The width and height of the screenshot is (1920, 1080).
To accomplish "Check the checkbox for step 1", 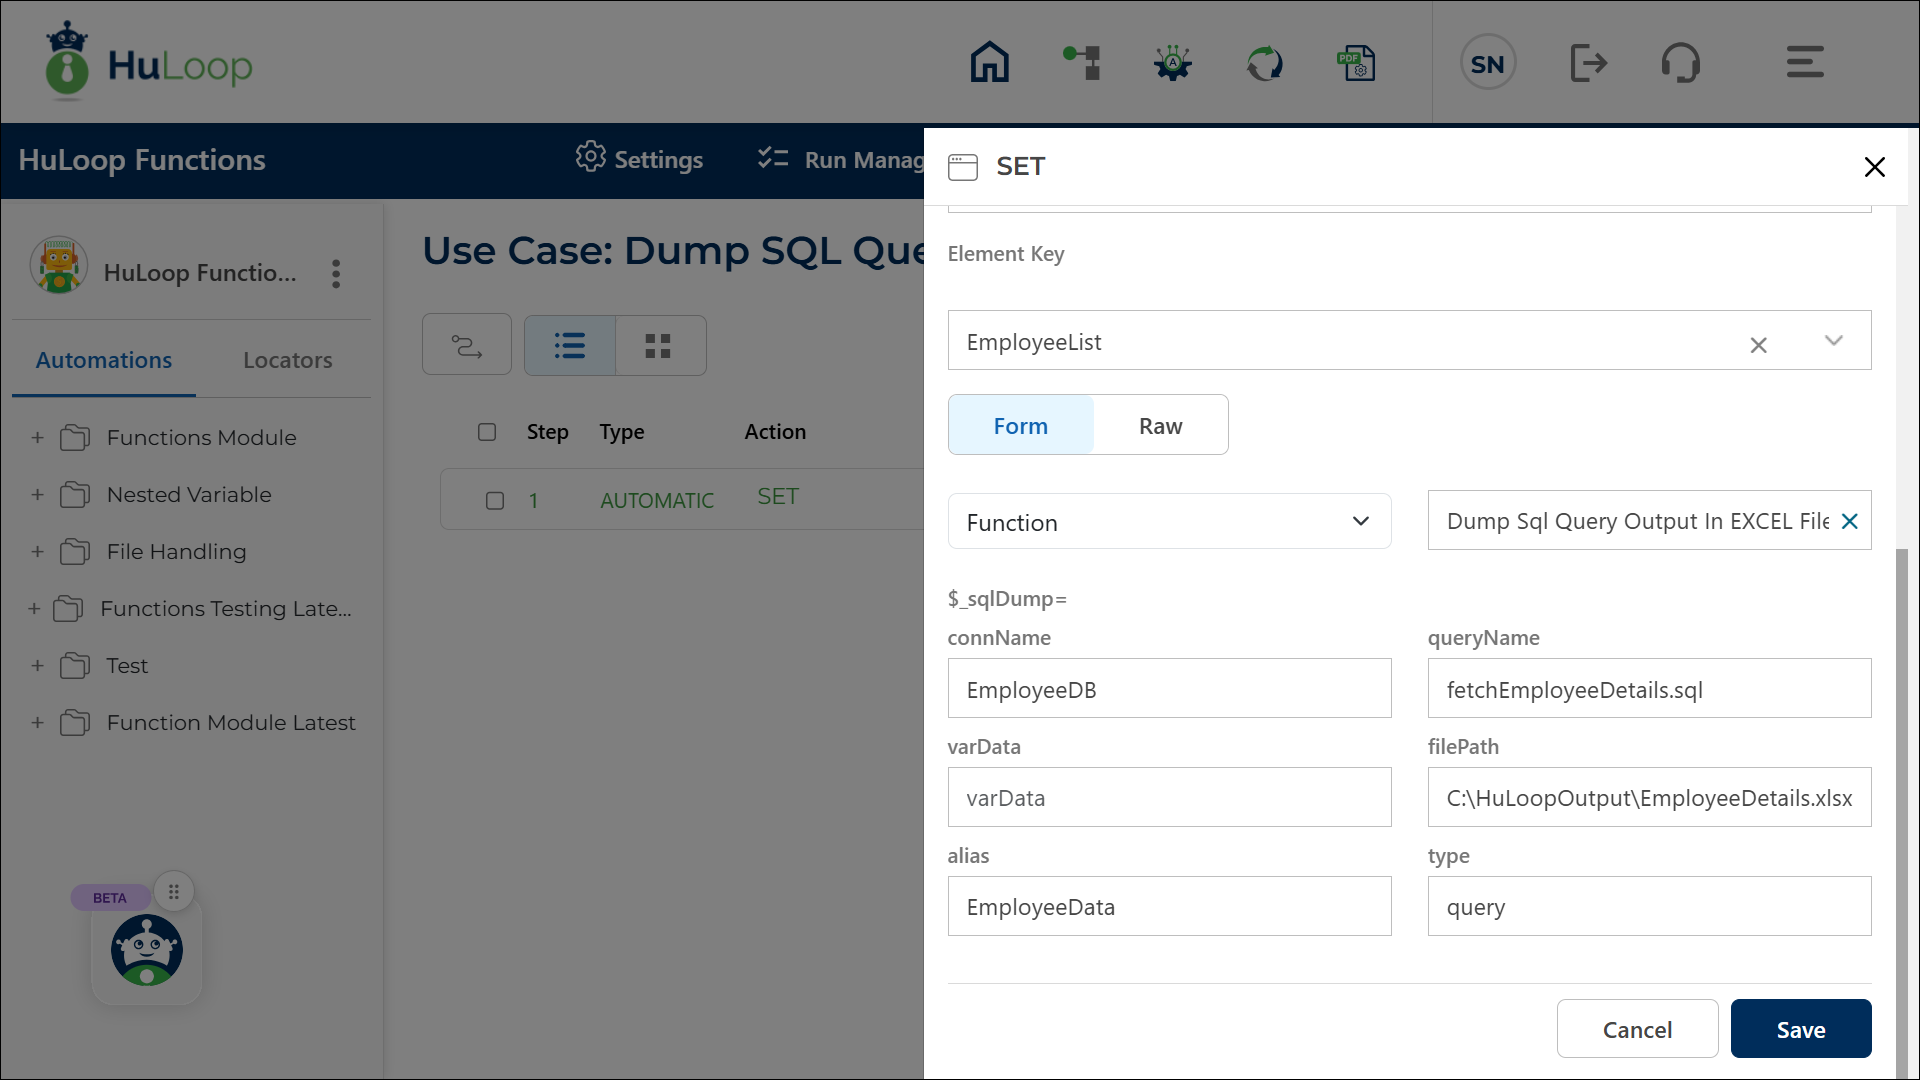I will click(494, 500).
